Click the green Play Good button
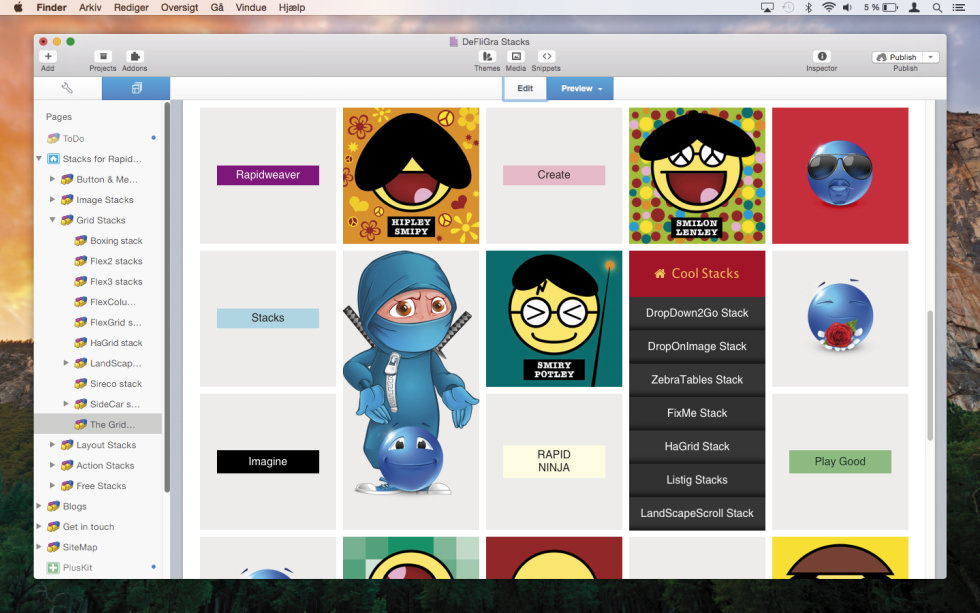 click(x=840, y=461)
